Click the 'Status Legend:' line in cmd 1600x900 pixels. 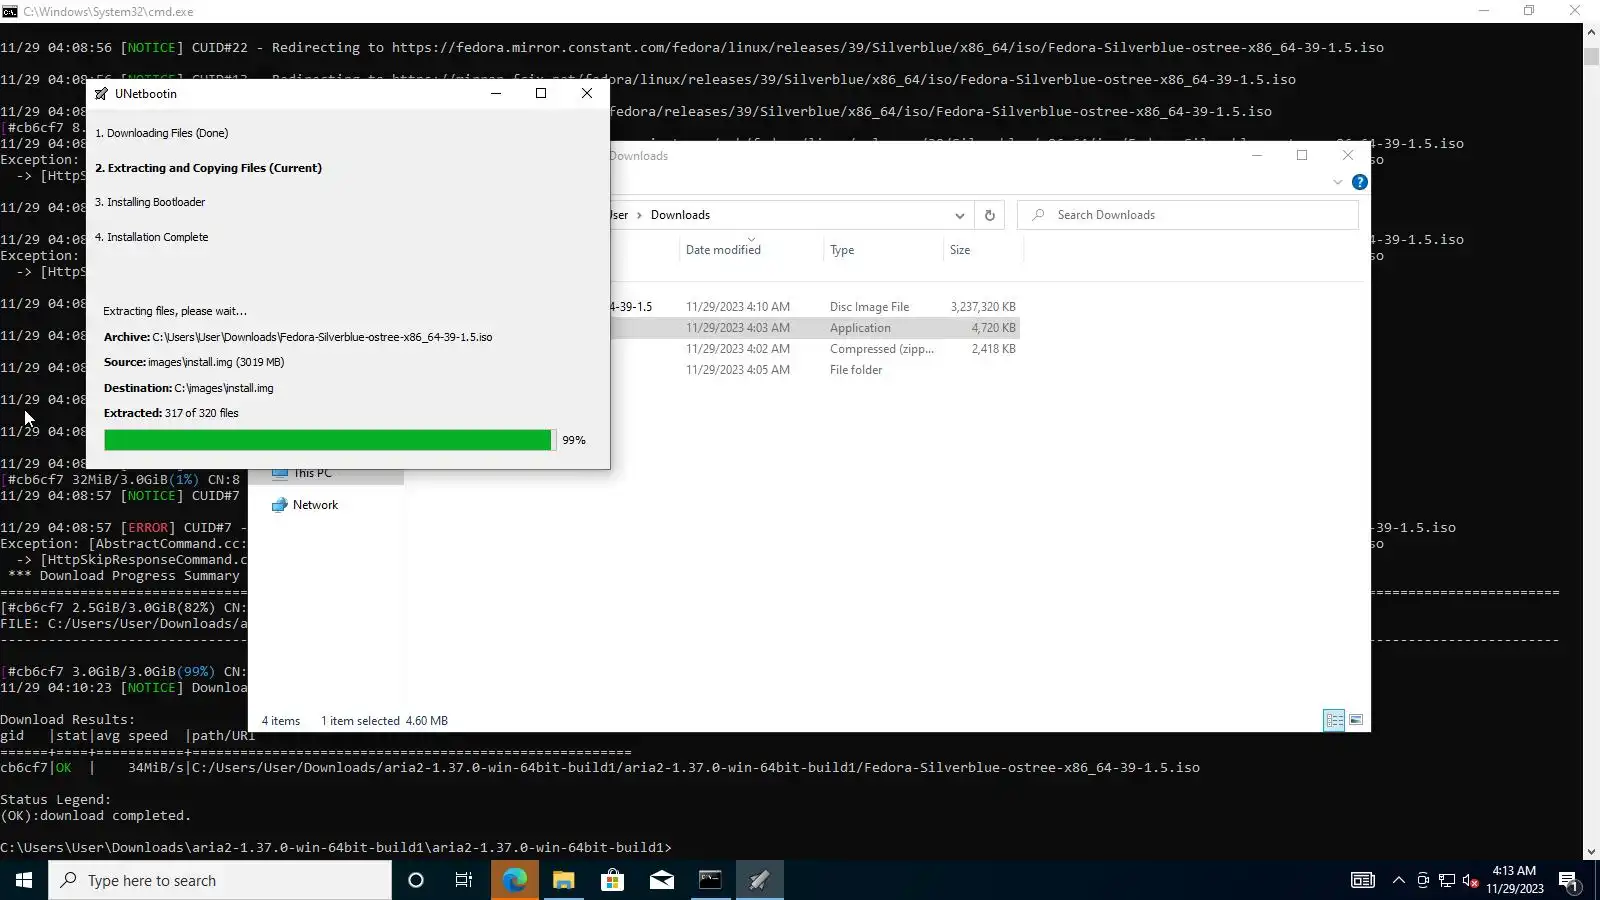(x=56, y=800)
